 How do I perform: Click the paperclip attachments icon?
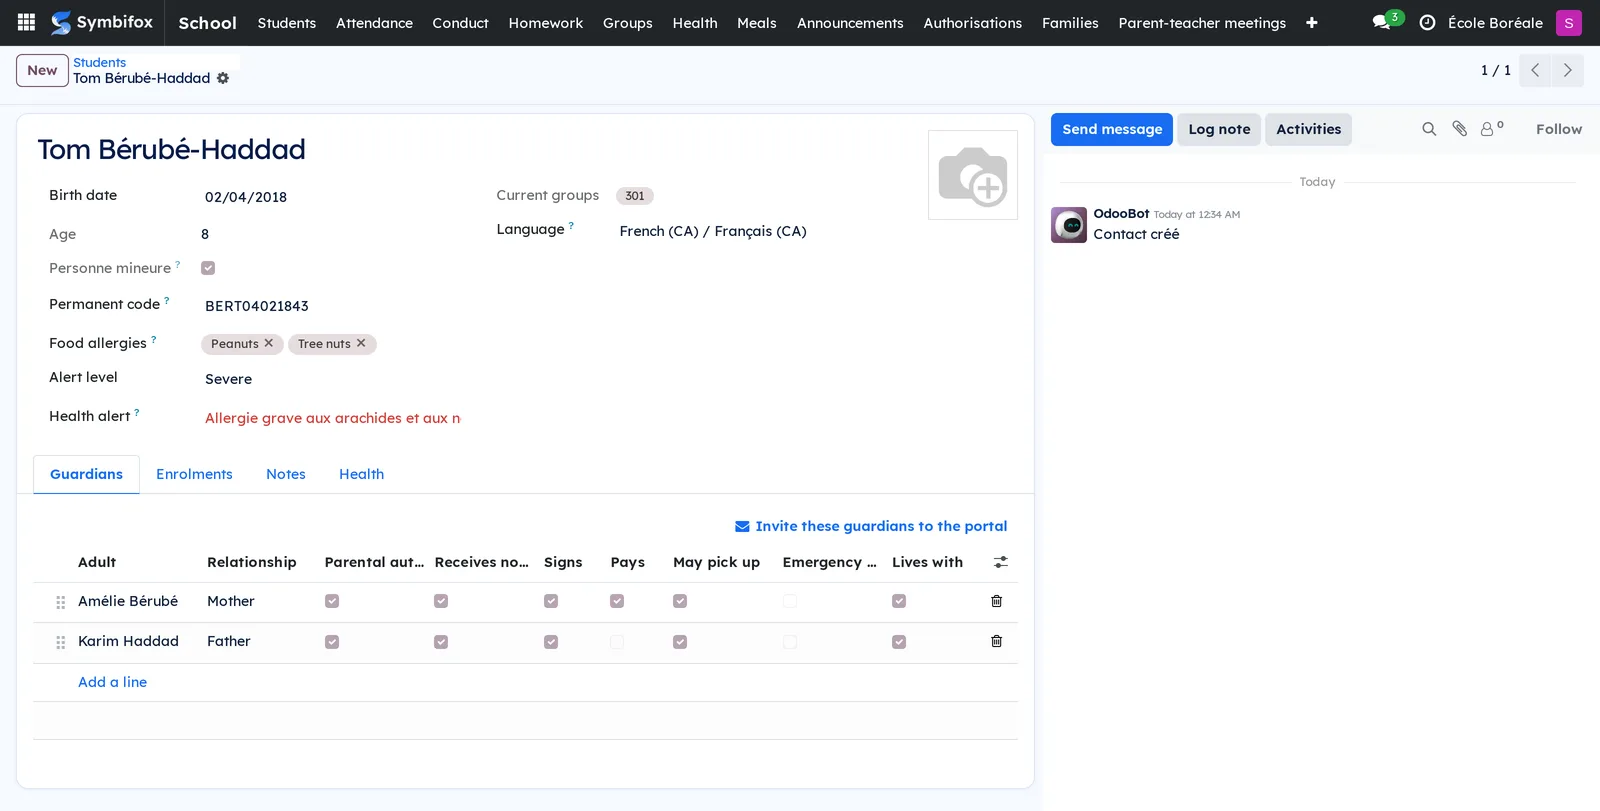[1460, 129]
